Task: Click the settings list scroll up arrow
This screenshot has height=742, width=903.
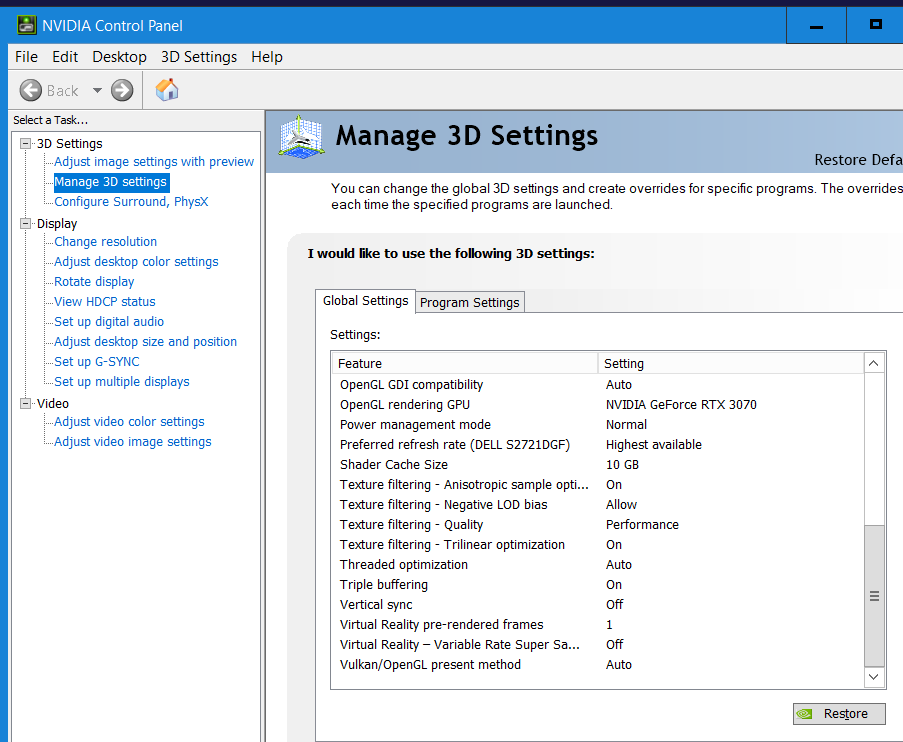Action: [x=874, y=363]
